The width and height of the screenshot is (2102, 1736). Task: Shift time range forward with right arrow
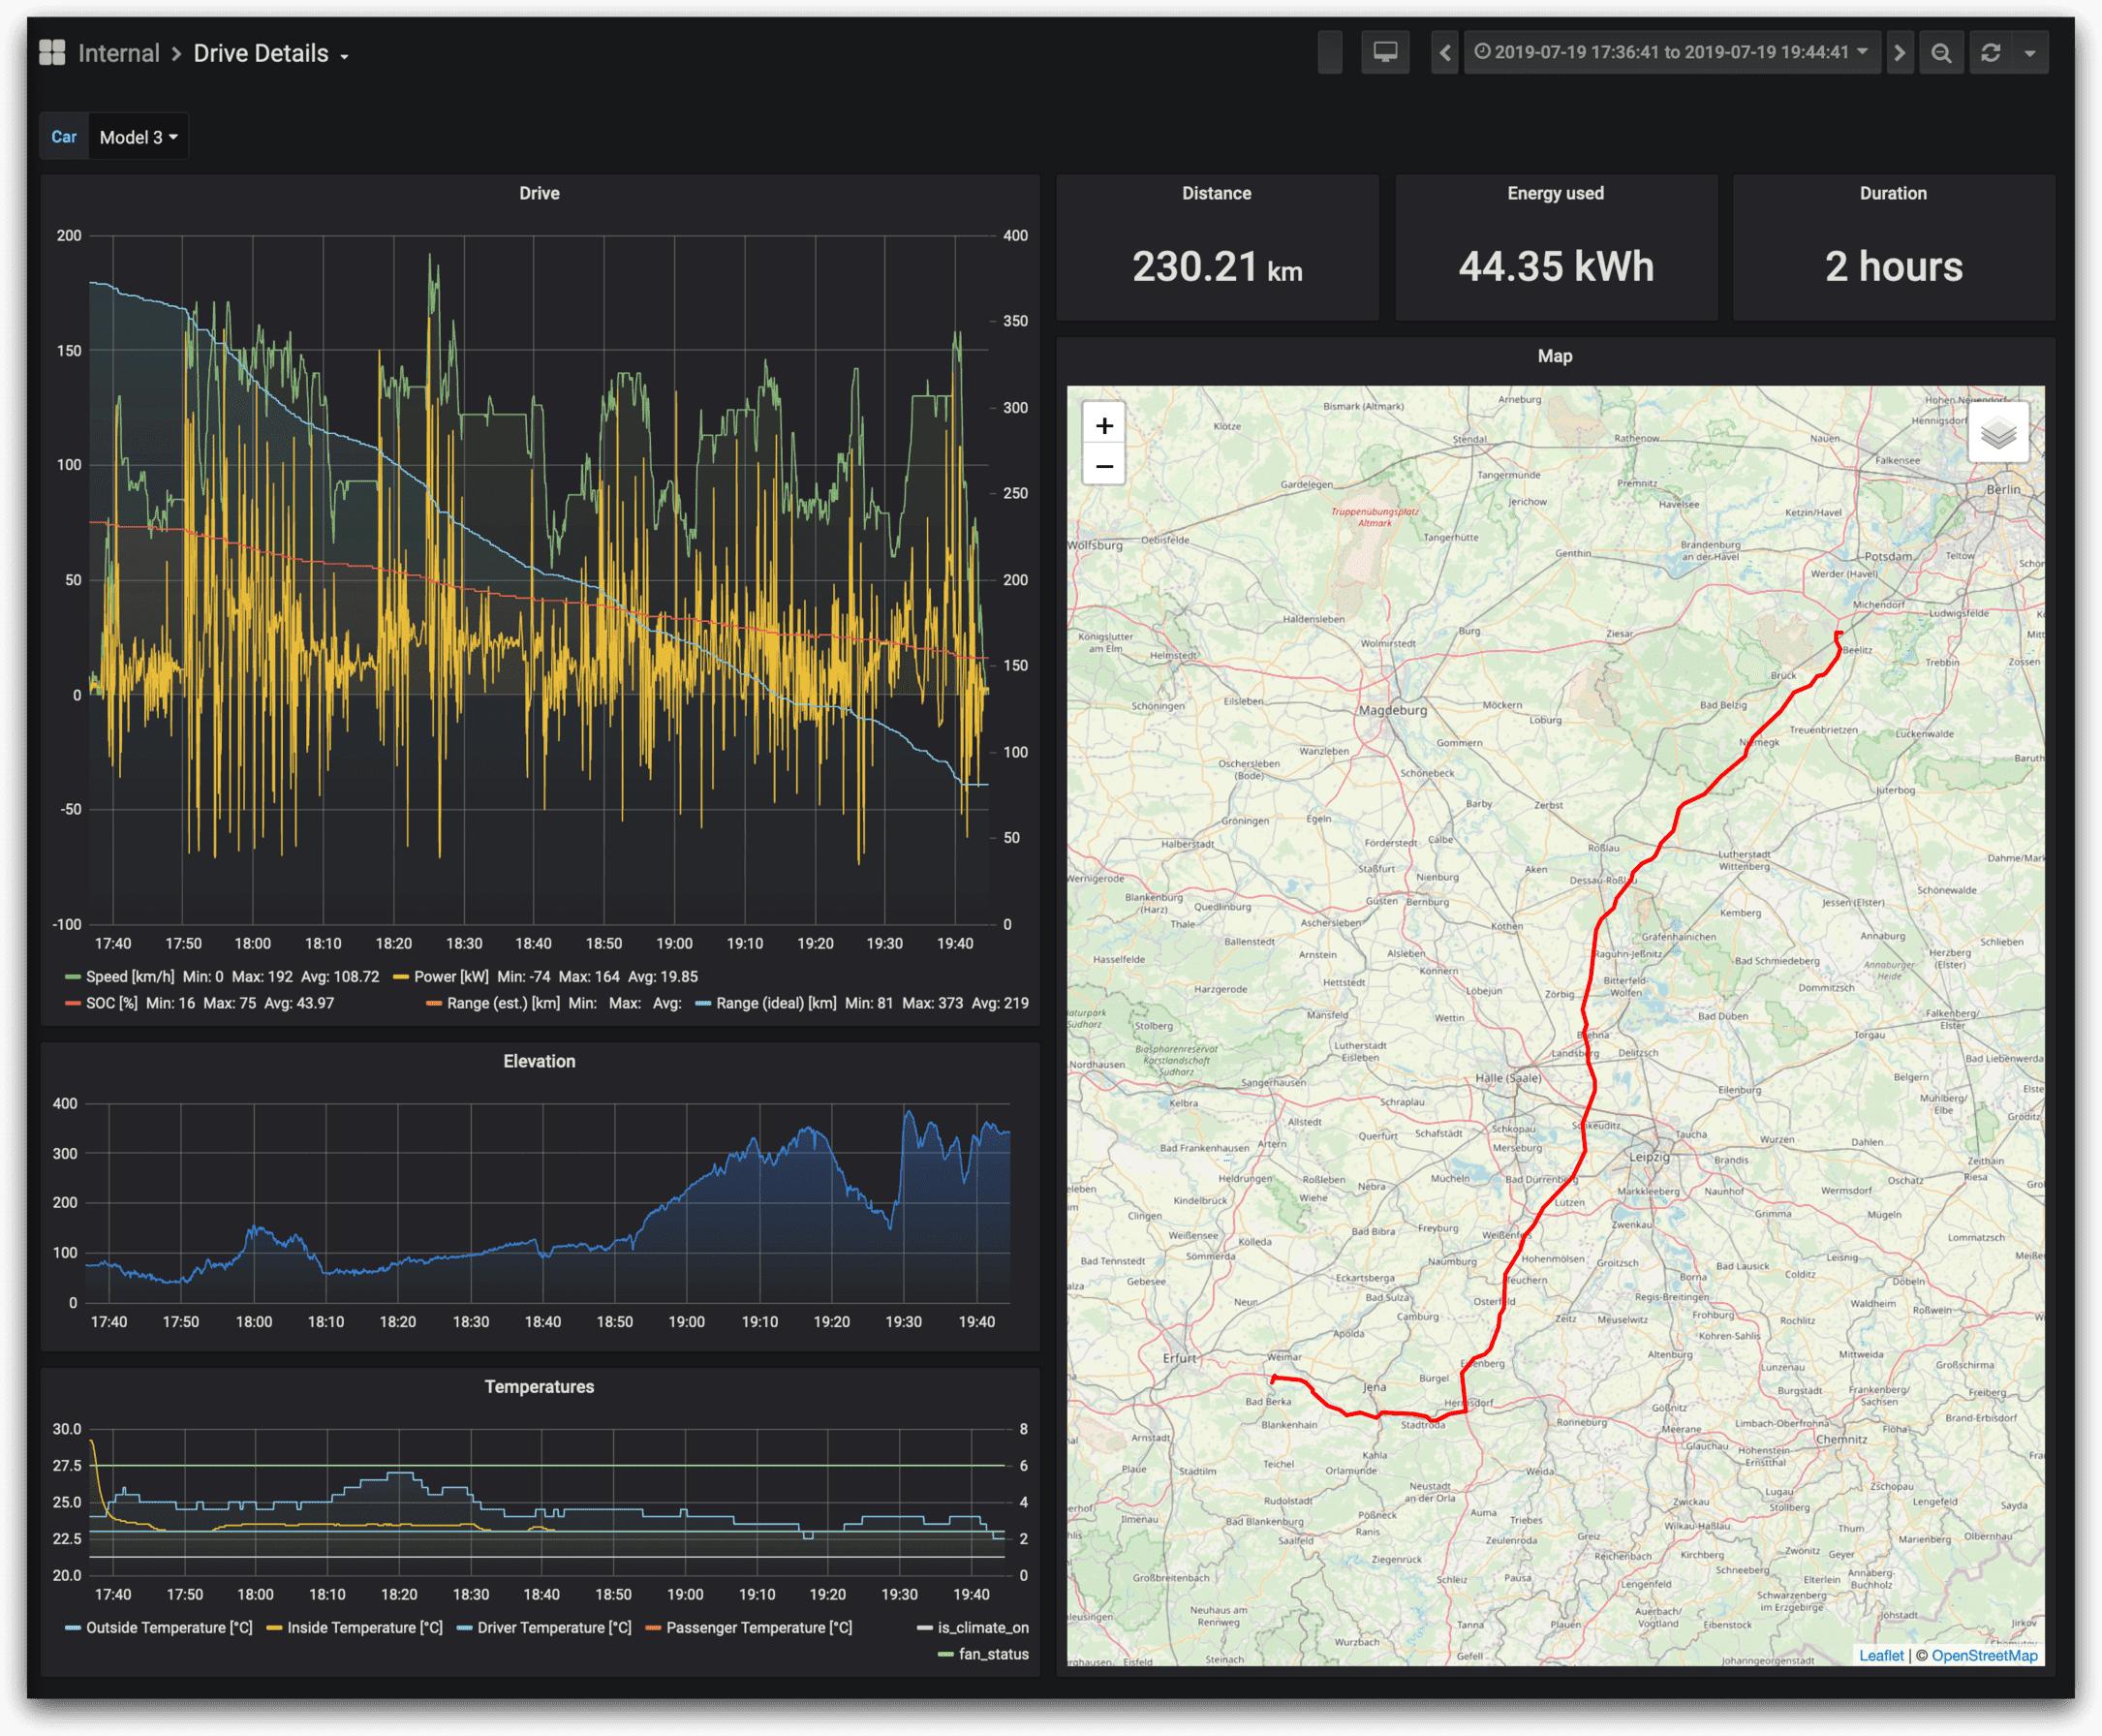pos(1899,53)
